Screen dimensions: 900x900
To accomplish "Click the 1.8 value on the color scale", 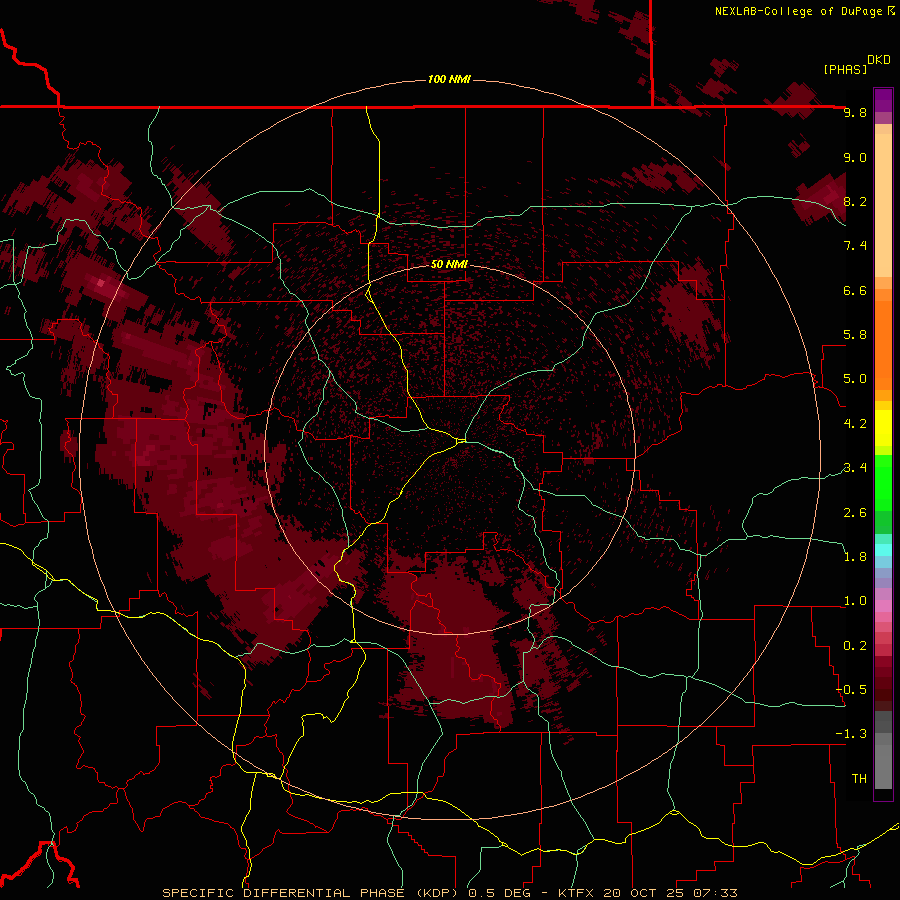I will [x=855, y=557].
